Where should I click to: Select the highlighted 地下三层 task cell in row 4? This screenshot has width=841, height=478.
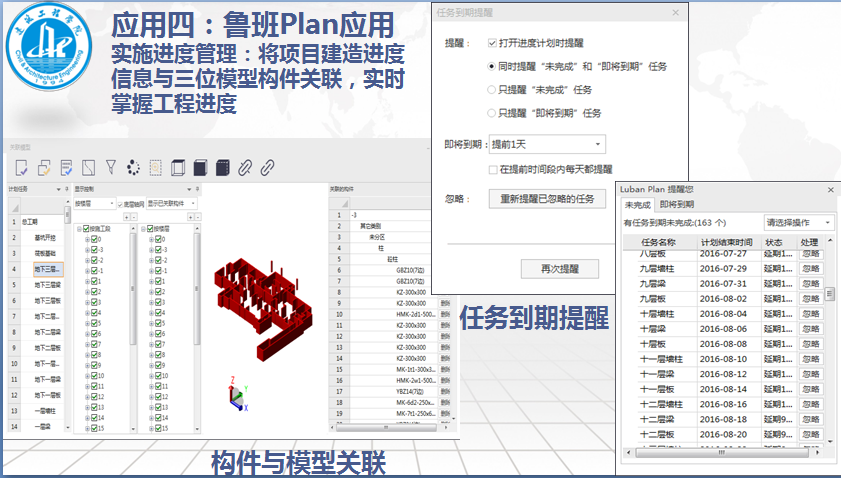48,269
